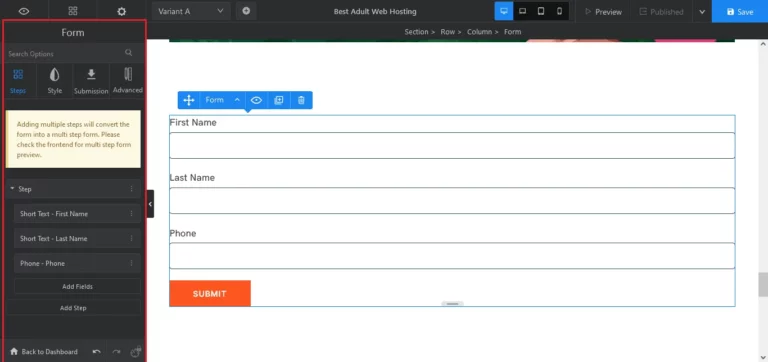Click the move handle icon on form toolbar
Image resolution: width=768 pixels, height=362 pixels.
189,100
